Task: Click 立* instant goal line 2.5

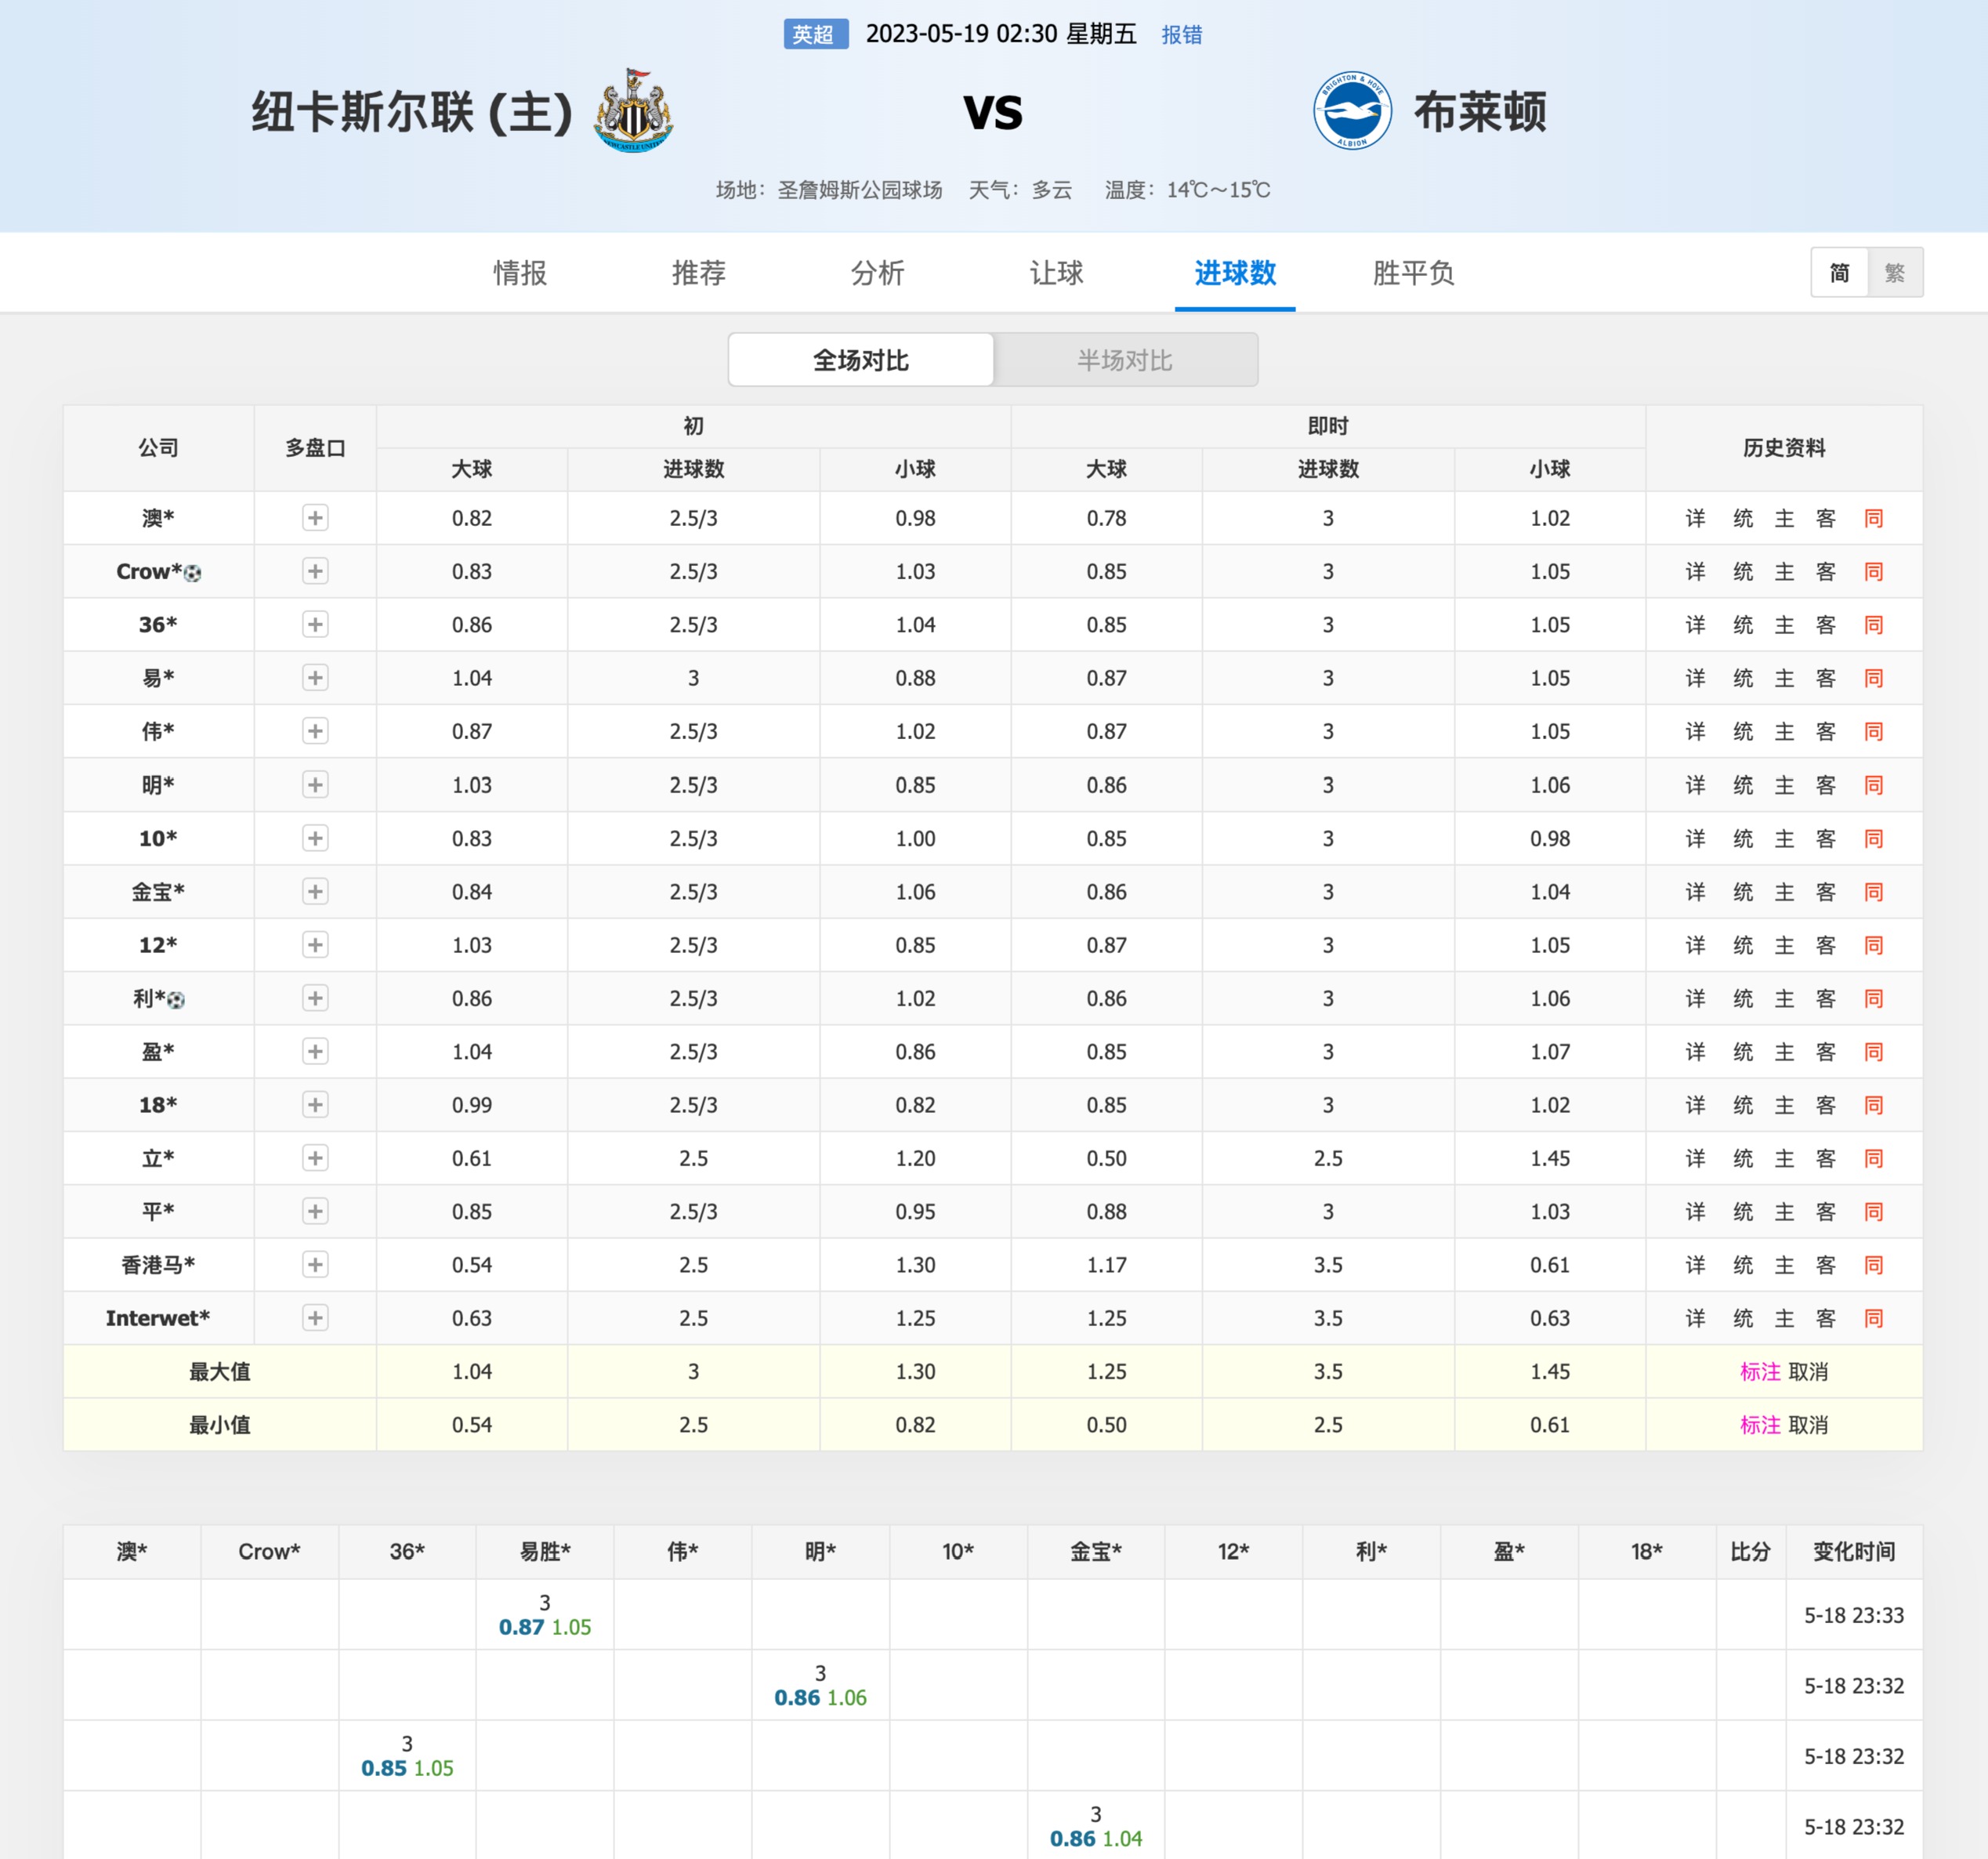Action: (1328, 1158)
